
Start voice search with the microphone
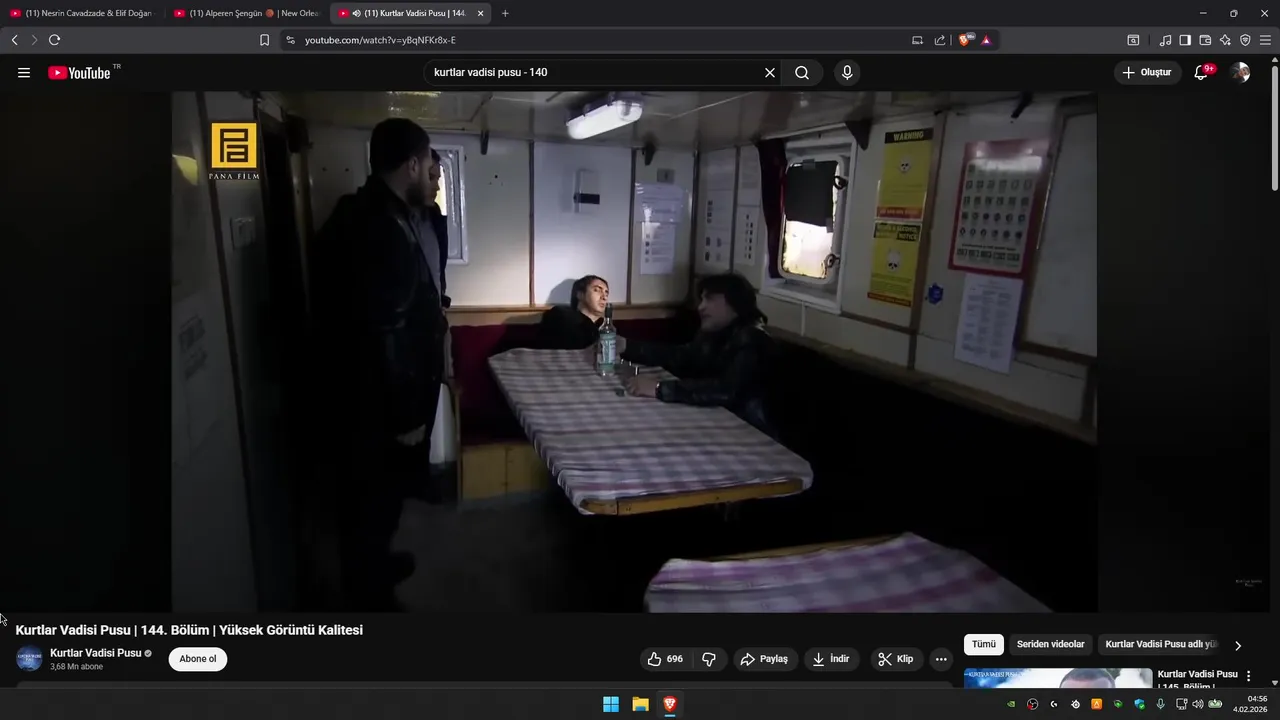pos(847,73)
